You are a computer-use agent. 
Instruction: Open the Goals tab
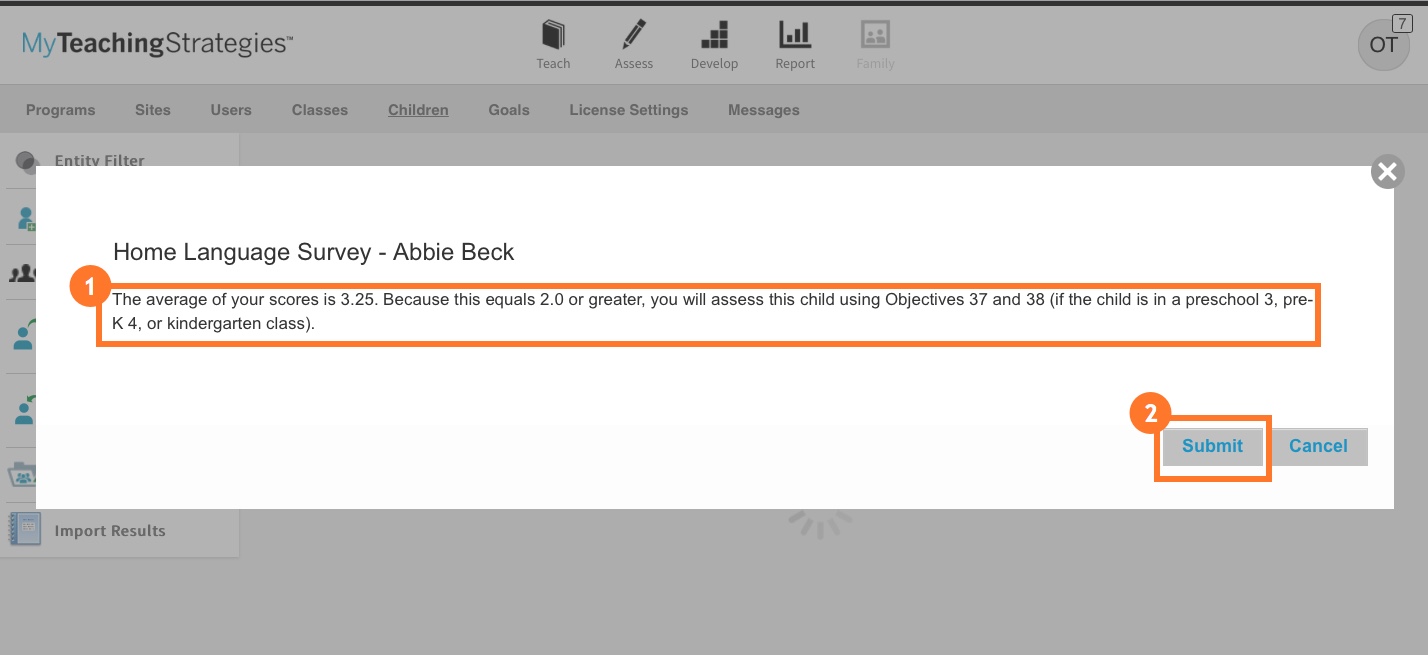tap(509, 110)
